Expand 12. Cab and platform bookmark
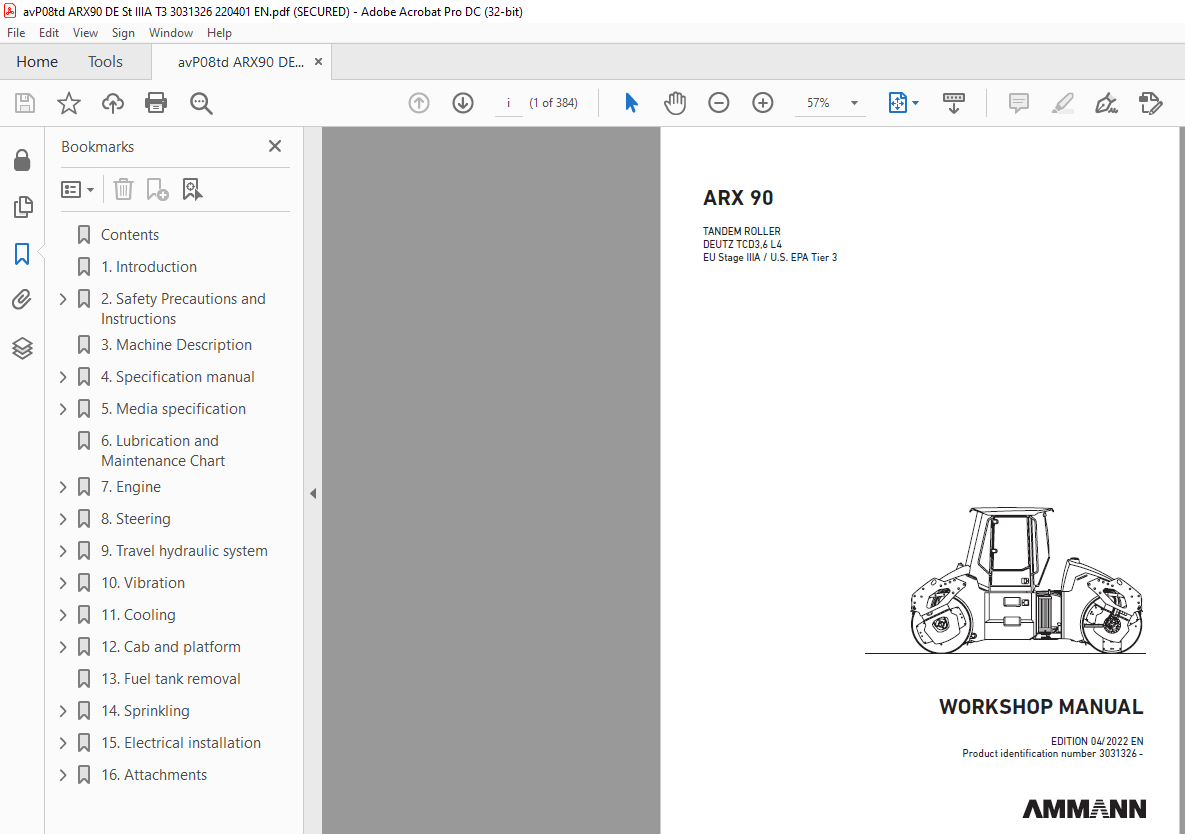This screenshot has width=1185, height=834. [63, 647]
